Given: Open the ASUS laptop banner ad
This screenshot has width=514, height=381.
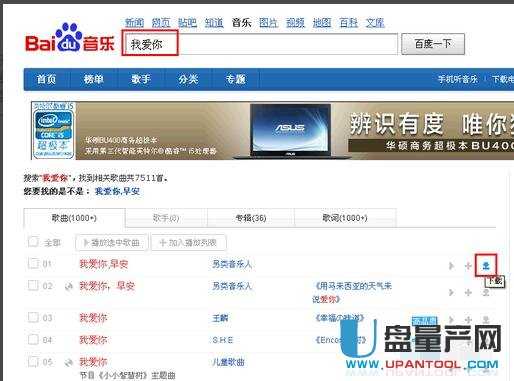Looking at the screenshot, I should (x=272, y=131).
